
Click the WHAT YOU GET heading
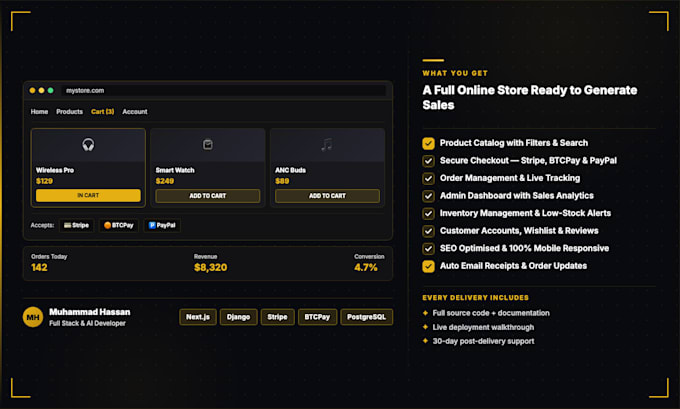point(455,73)
